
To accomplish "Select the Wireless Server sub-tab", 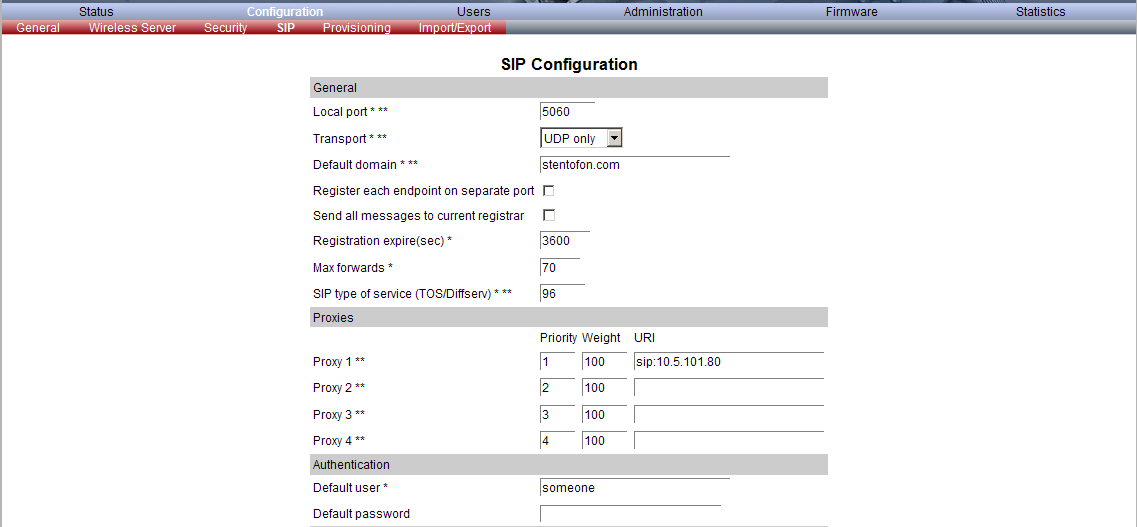I will (x=132, y=28).
